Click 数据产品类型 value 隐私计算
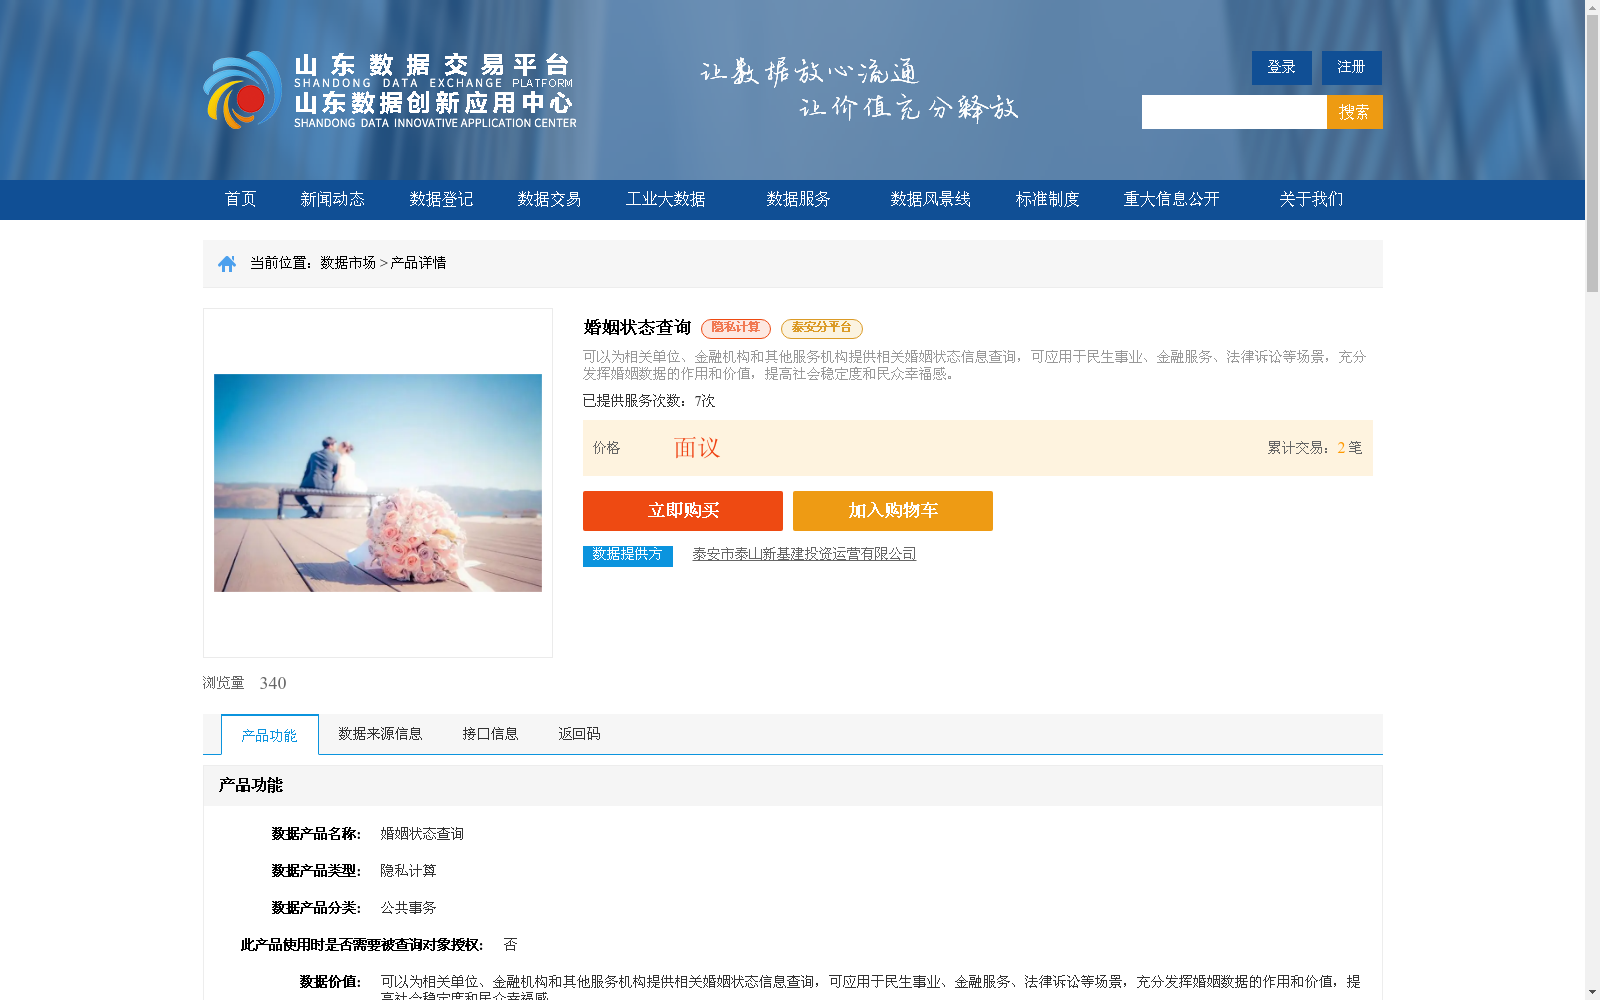The width and height of the screenshot is (1600, 1000). (x=408, y=871)
